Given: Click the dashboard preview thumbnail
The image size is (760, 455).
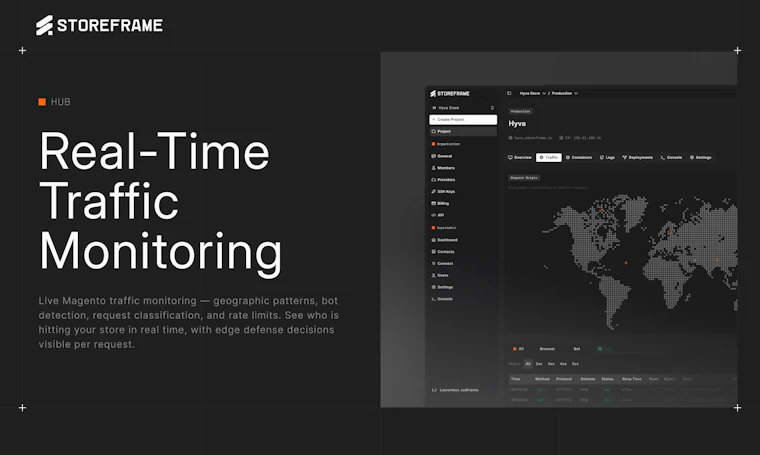Looking at the screenshot, I should 559,230.
